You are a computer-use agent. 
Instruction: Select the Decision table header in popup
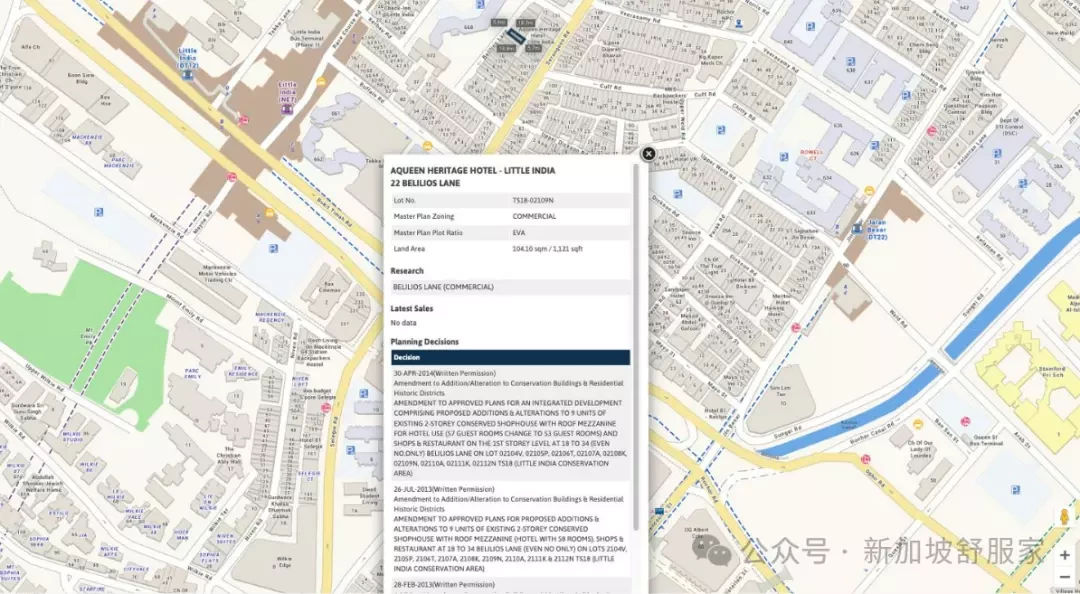[x=510, y=358]
